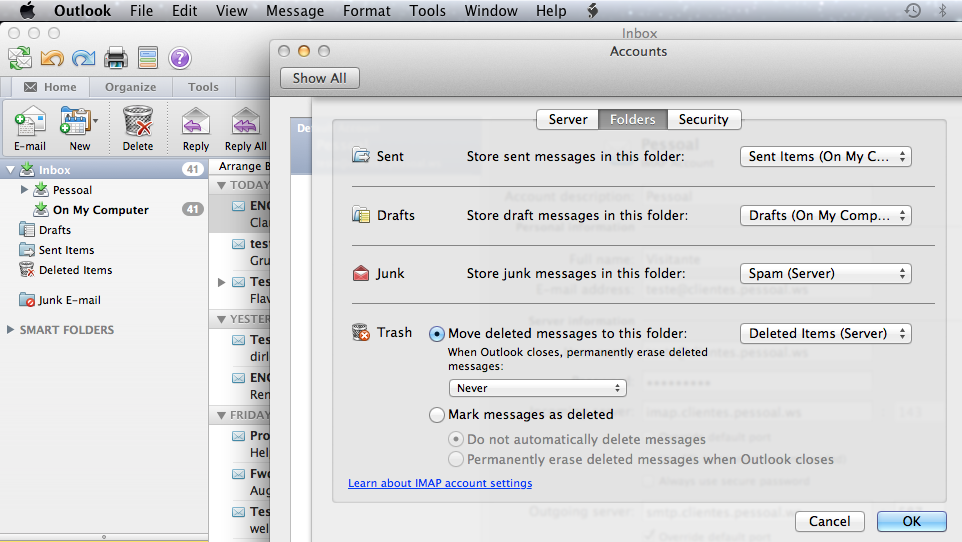Open the script menu icon in menu bar
The width and height of the screenshot is (962, 542).
coord(593,10)
